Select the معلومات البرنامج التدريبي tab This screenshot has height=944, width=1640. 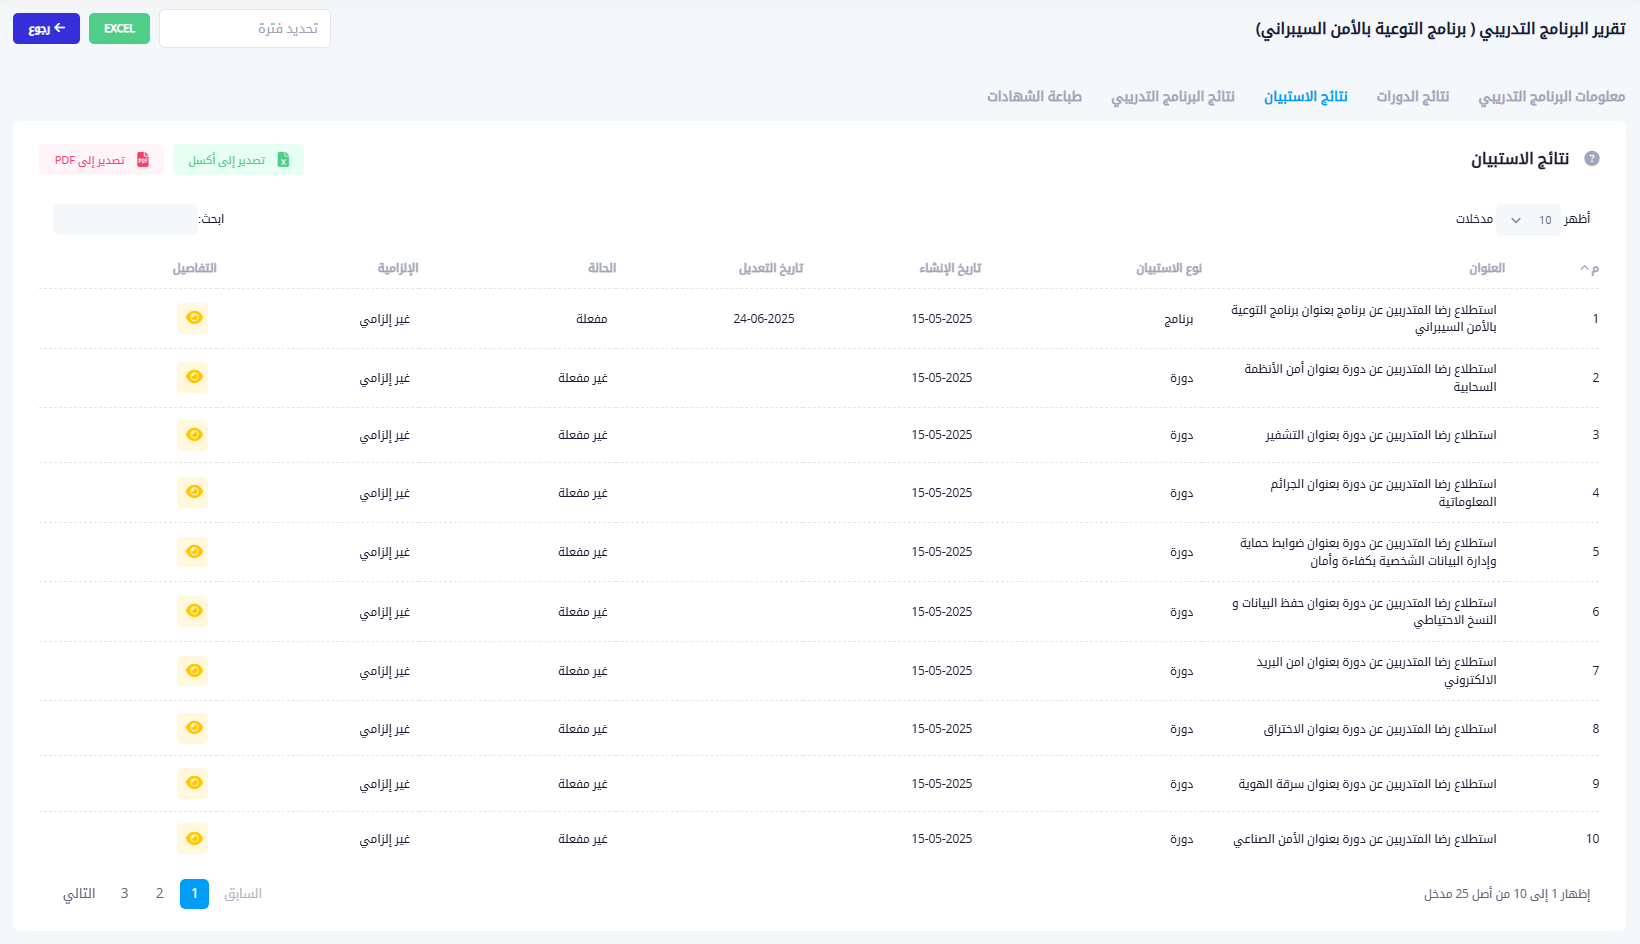pos(1551,97)
